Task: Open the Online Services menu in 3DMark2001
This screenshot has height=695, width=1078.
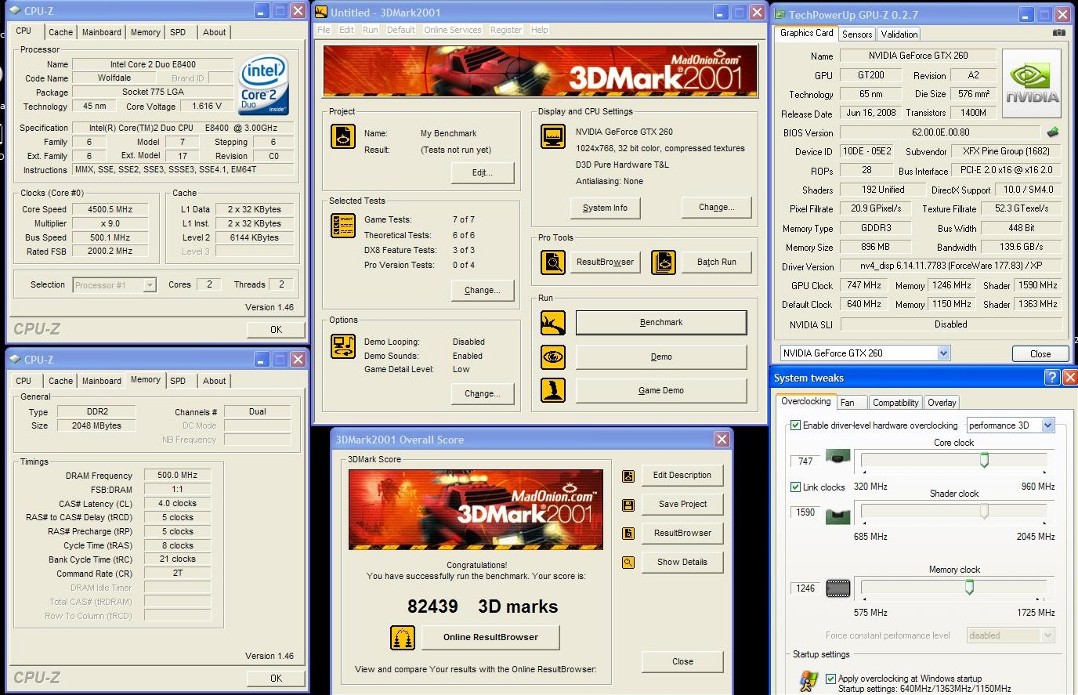Action: 452,30
